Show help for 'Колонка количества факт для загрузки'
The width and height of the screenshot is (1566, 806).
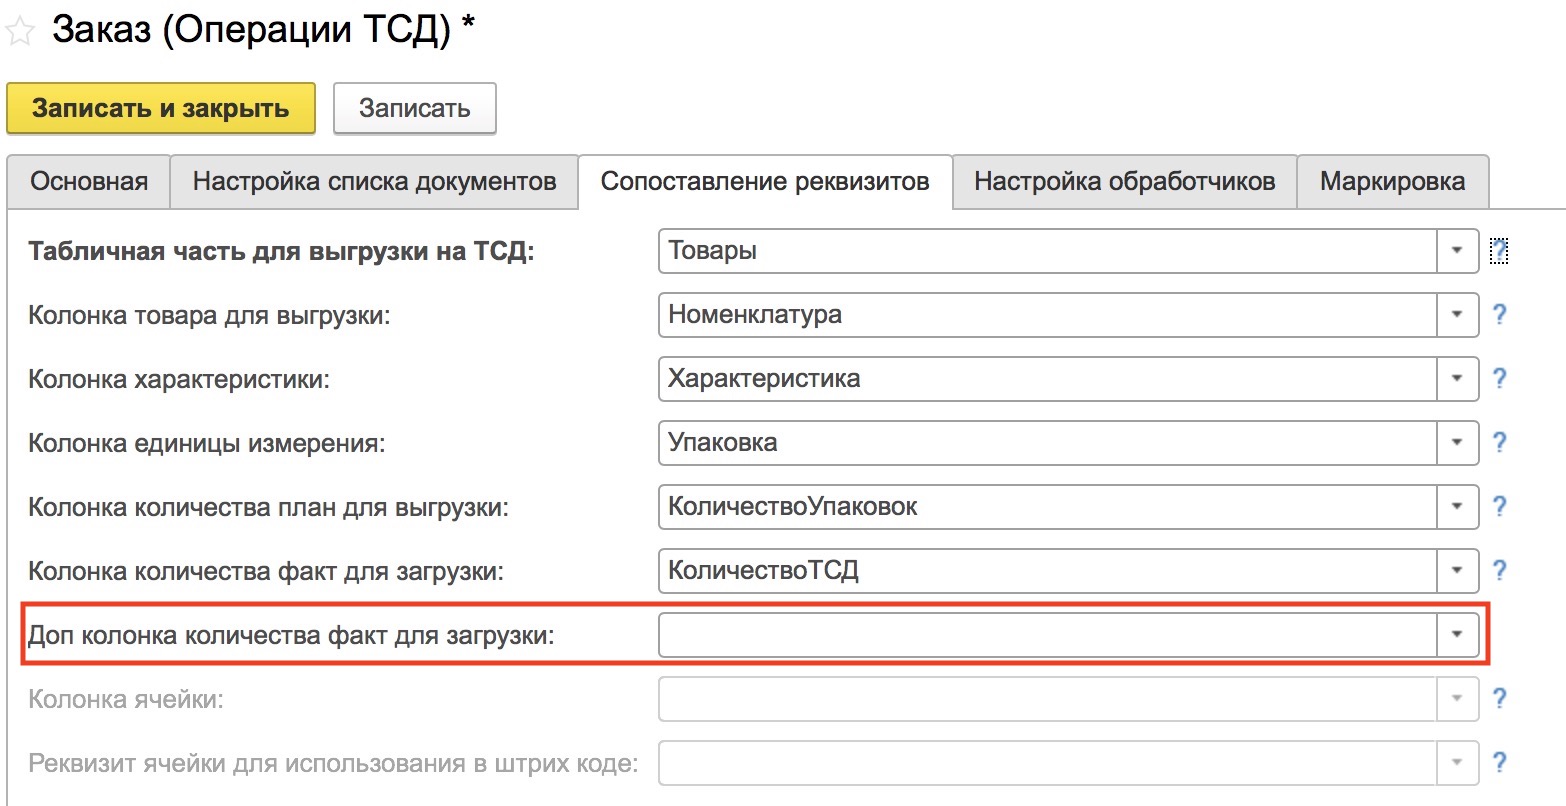[1498, 570]
